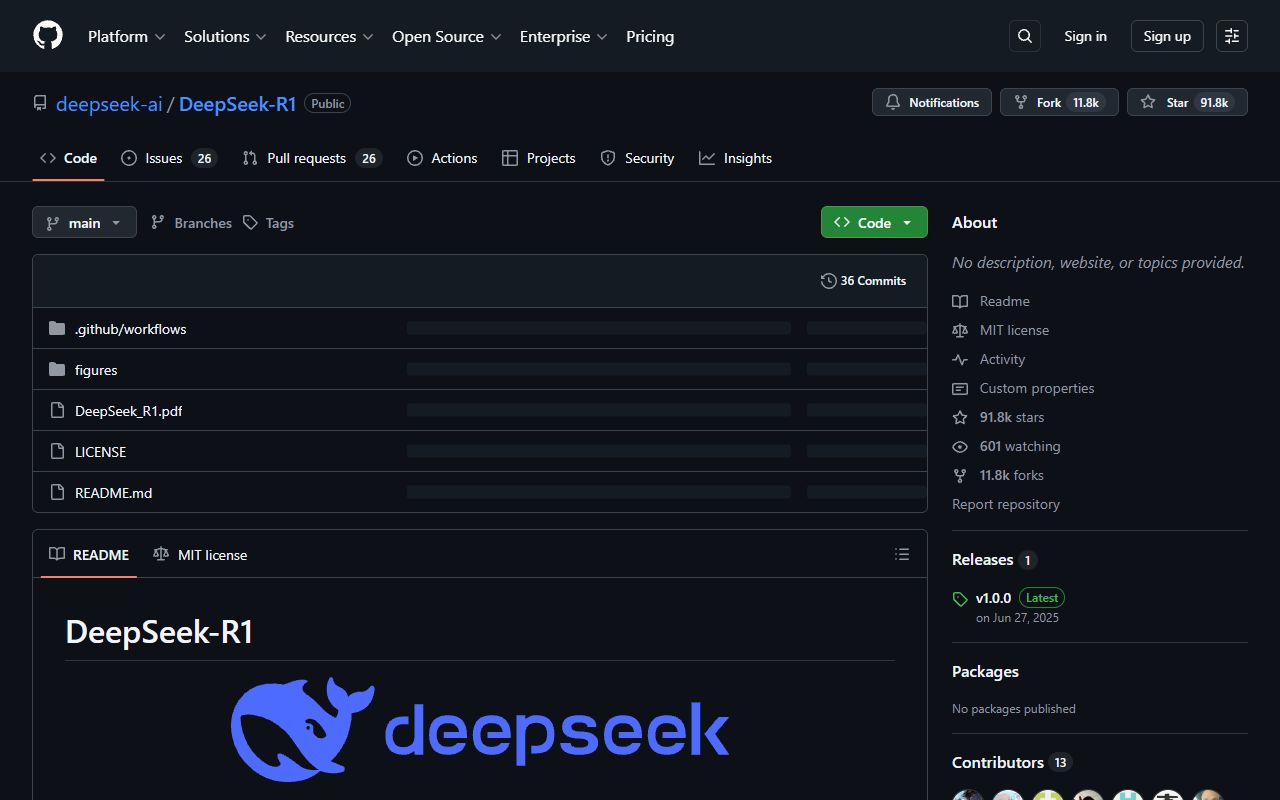Expand the green Code button dropdown
Screen dimensions: 1280x800
(x=906, y=222)
